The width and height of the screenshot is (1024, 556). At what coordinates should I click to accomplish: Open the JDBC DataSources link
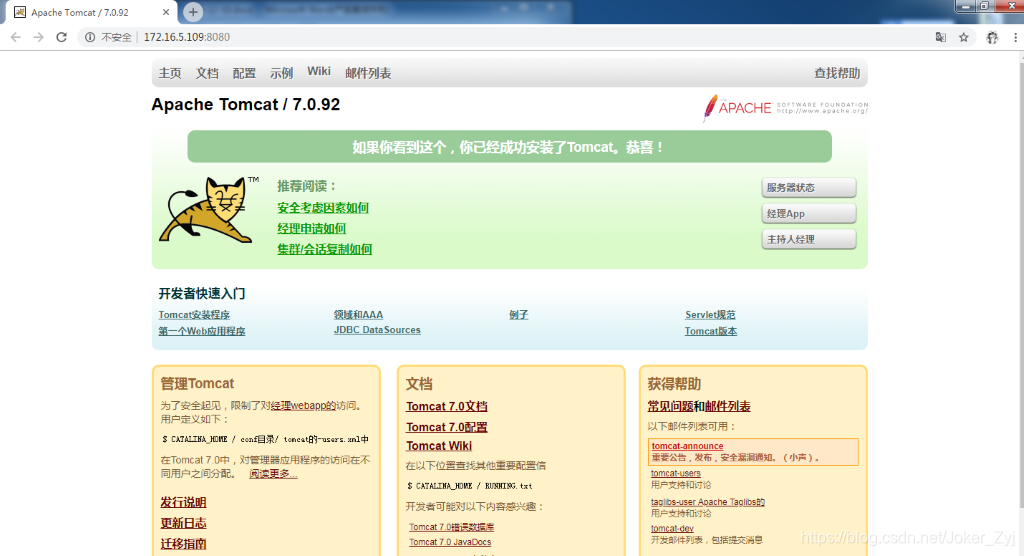point(377,330)
